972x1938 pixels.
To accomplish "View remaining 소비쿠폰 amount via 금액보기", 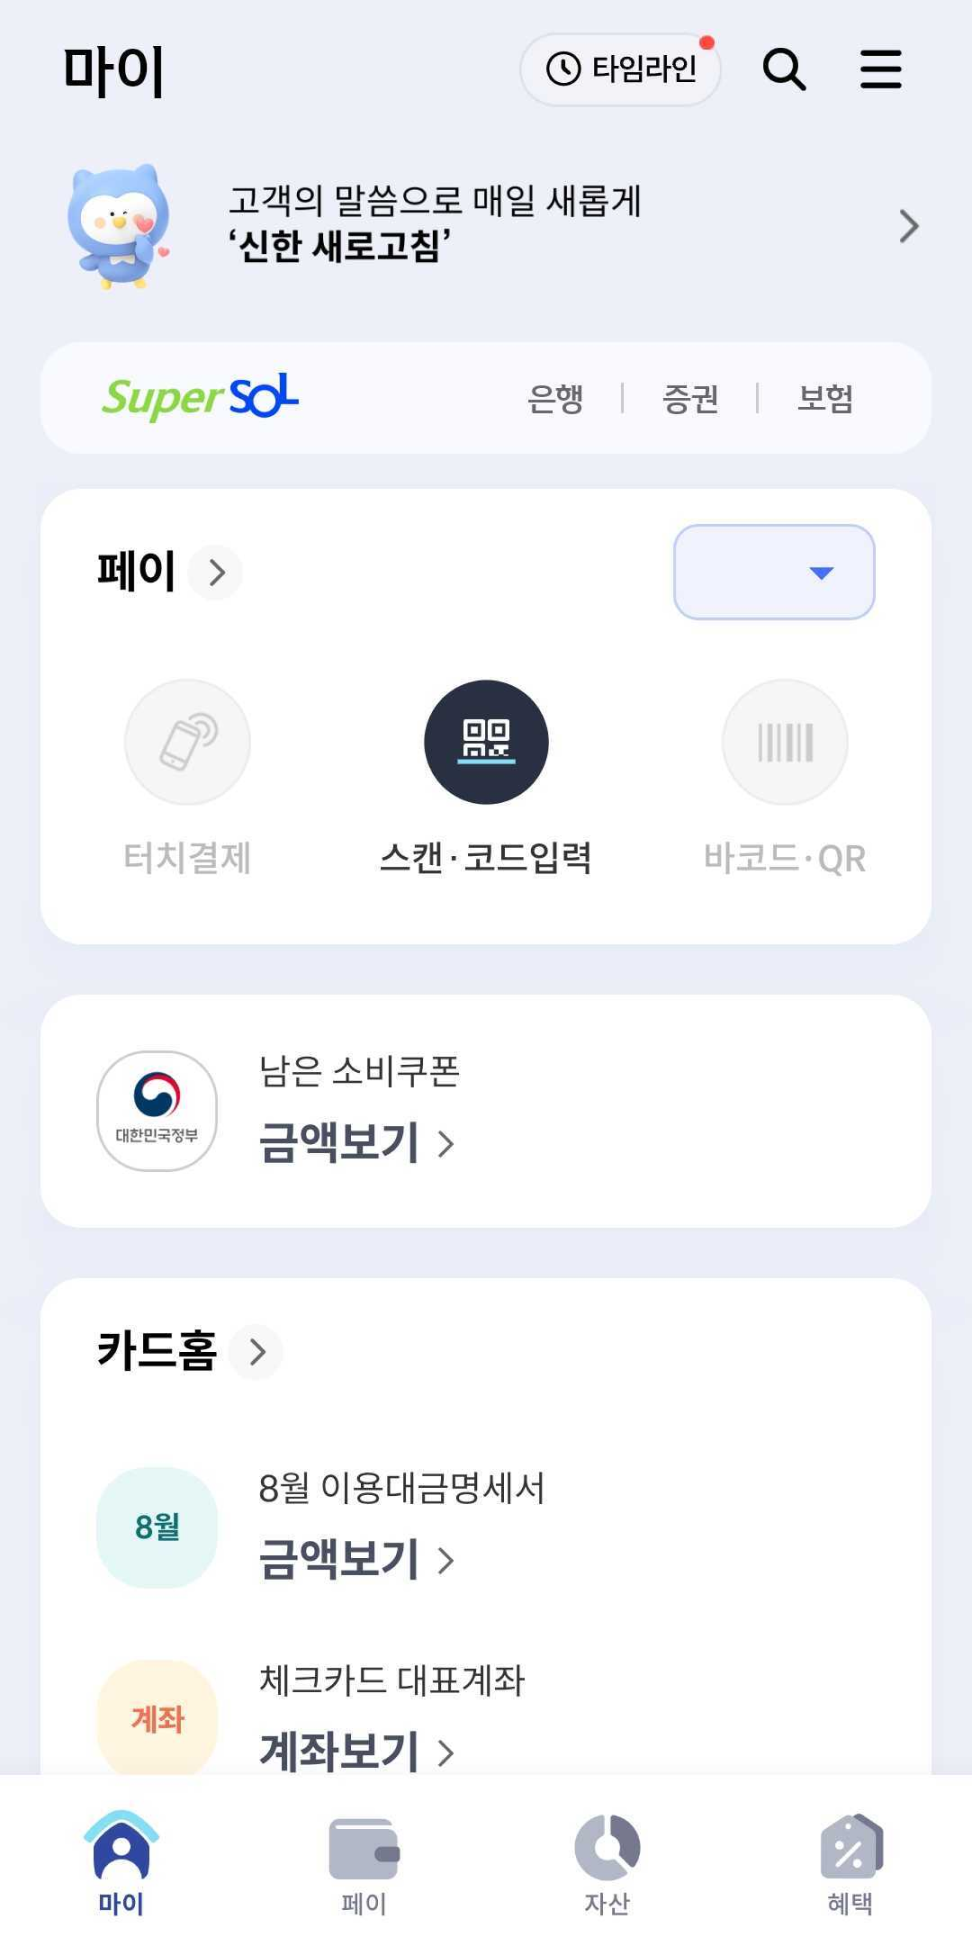I will pyautogui.click(x=356, y=1142).
